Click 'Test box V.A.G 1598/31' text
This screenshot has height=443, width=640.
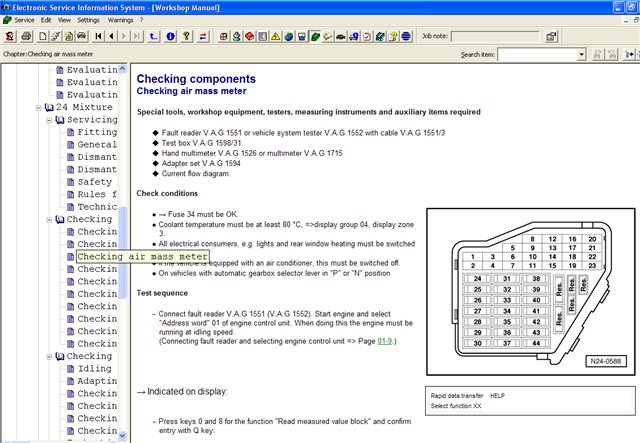(201, 143)
